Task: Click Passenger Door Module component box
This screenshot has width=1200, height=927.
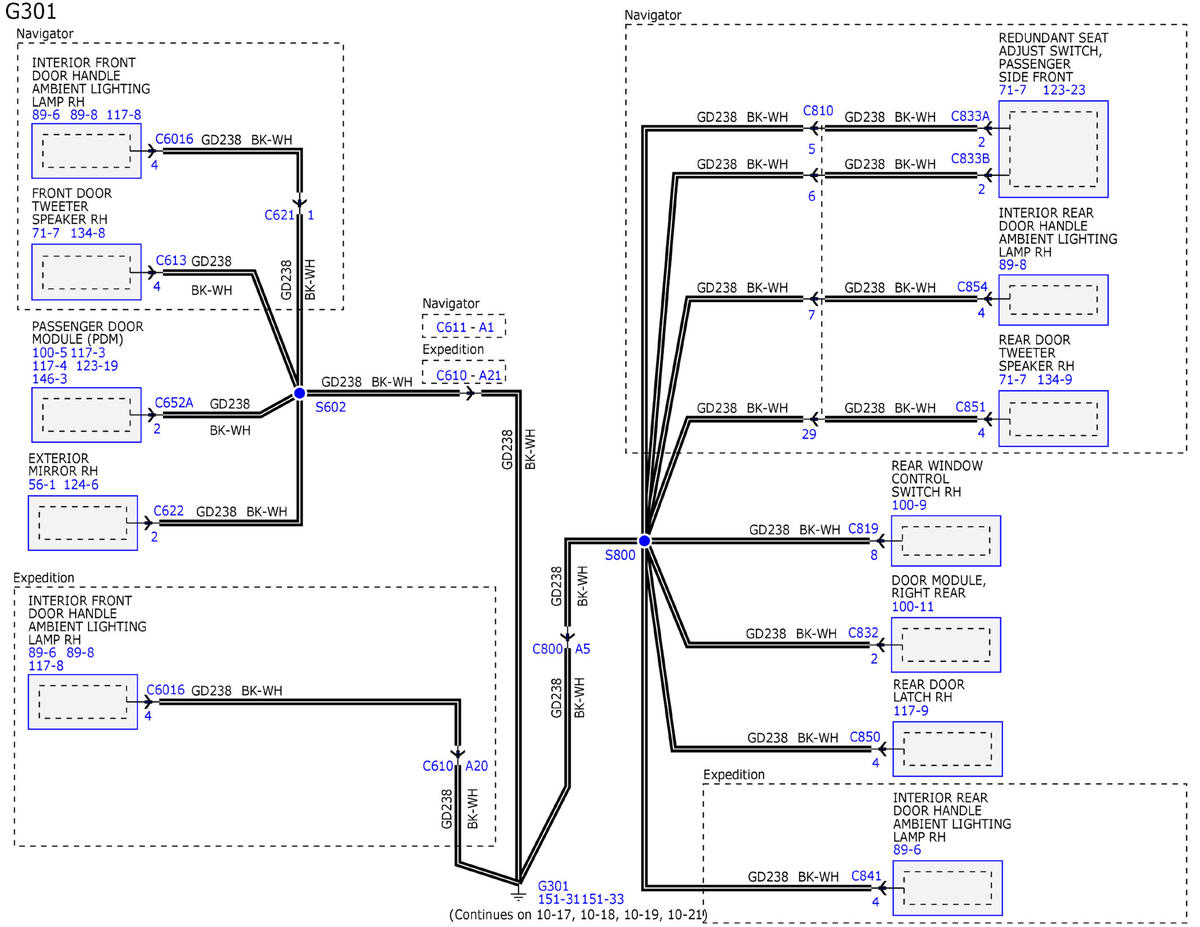Action: point(86,415)
